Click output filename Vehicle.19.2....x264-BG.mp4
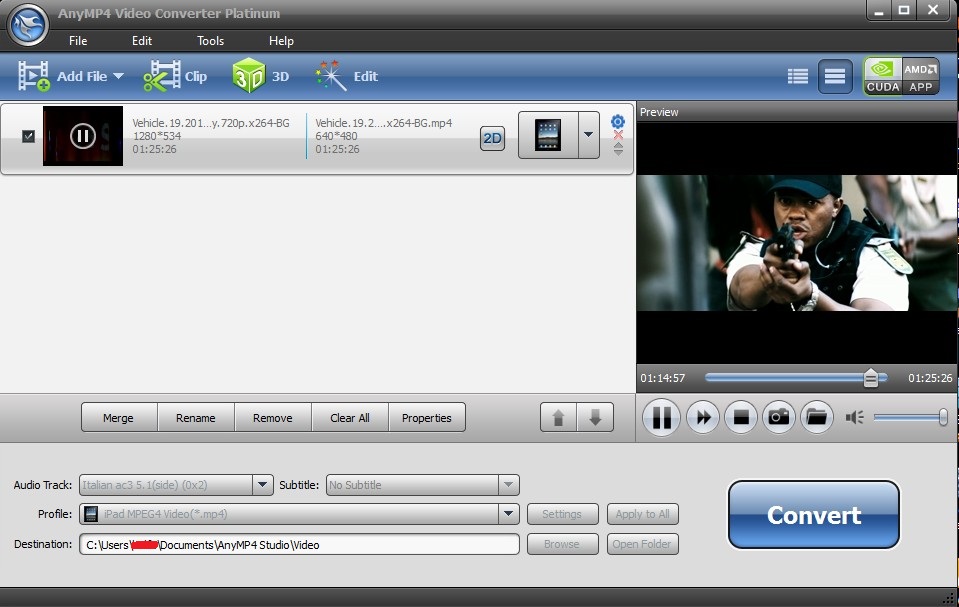The image size is (959, 607). [x=383, y=123]
